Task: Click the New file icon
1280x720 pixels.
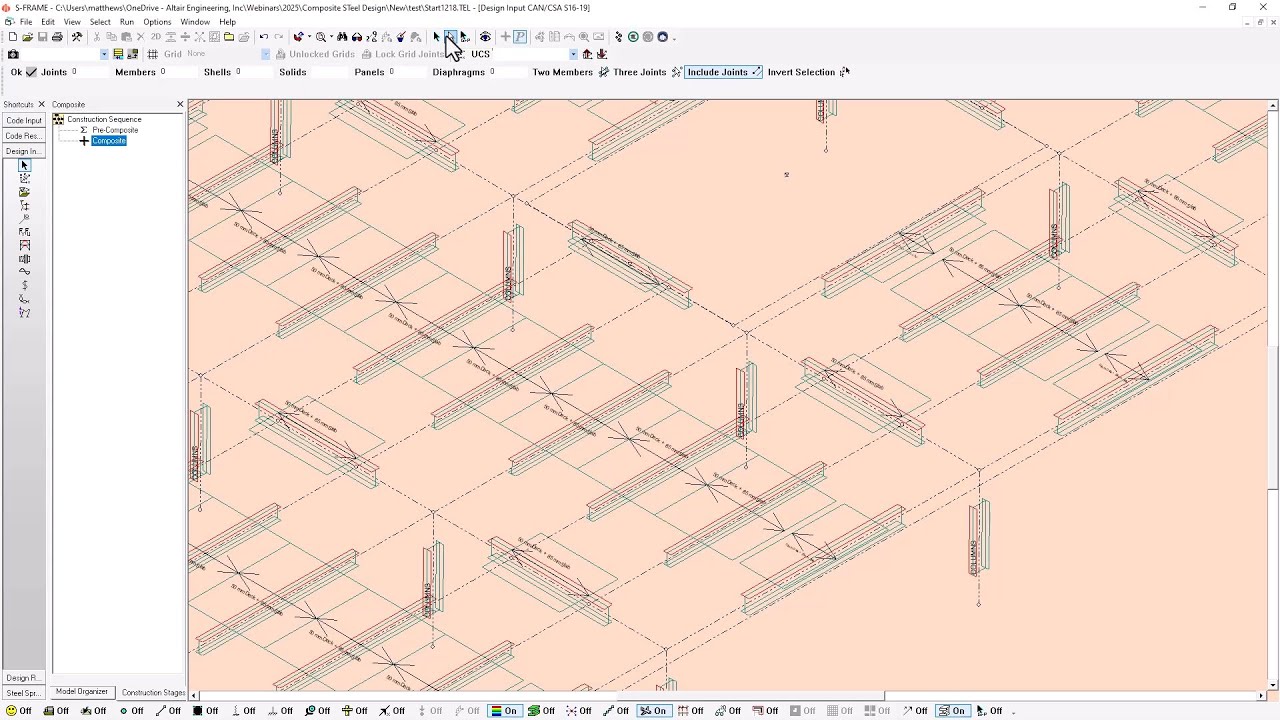Action: tap(12, 37)
